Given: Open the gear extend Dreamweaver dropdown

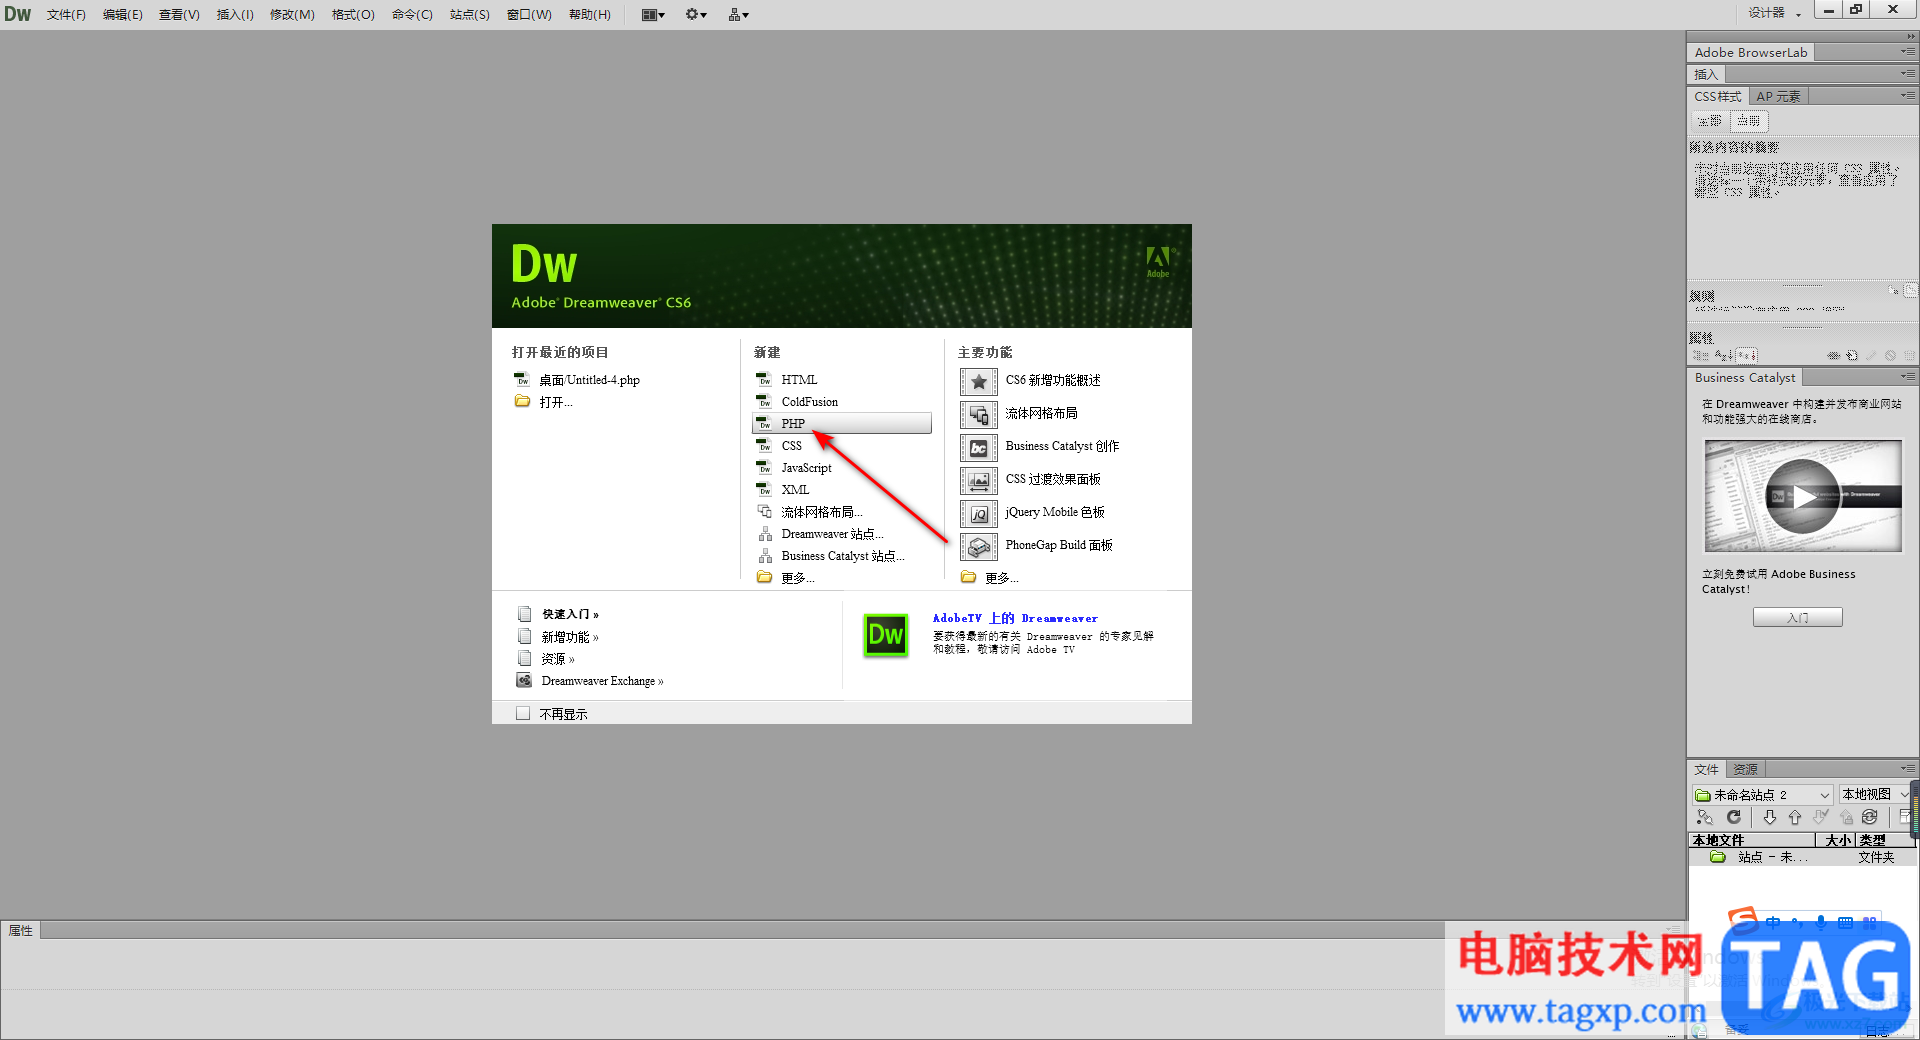Looking at the screenshot, I should [696, 14].
